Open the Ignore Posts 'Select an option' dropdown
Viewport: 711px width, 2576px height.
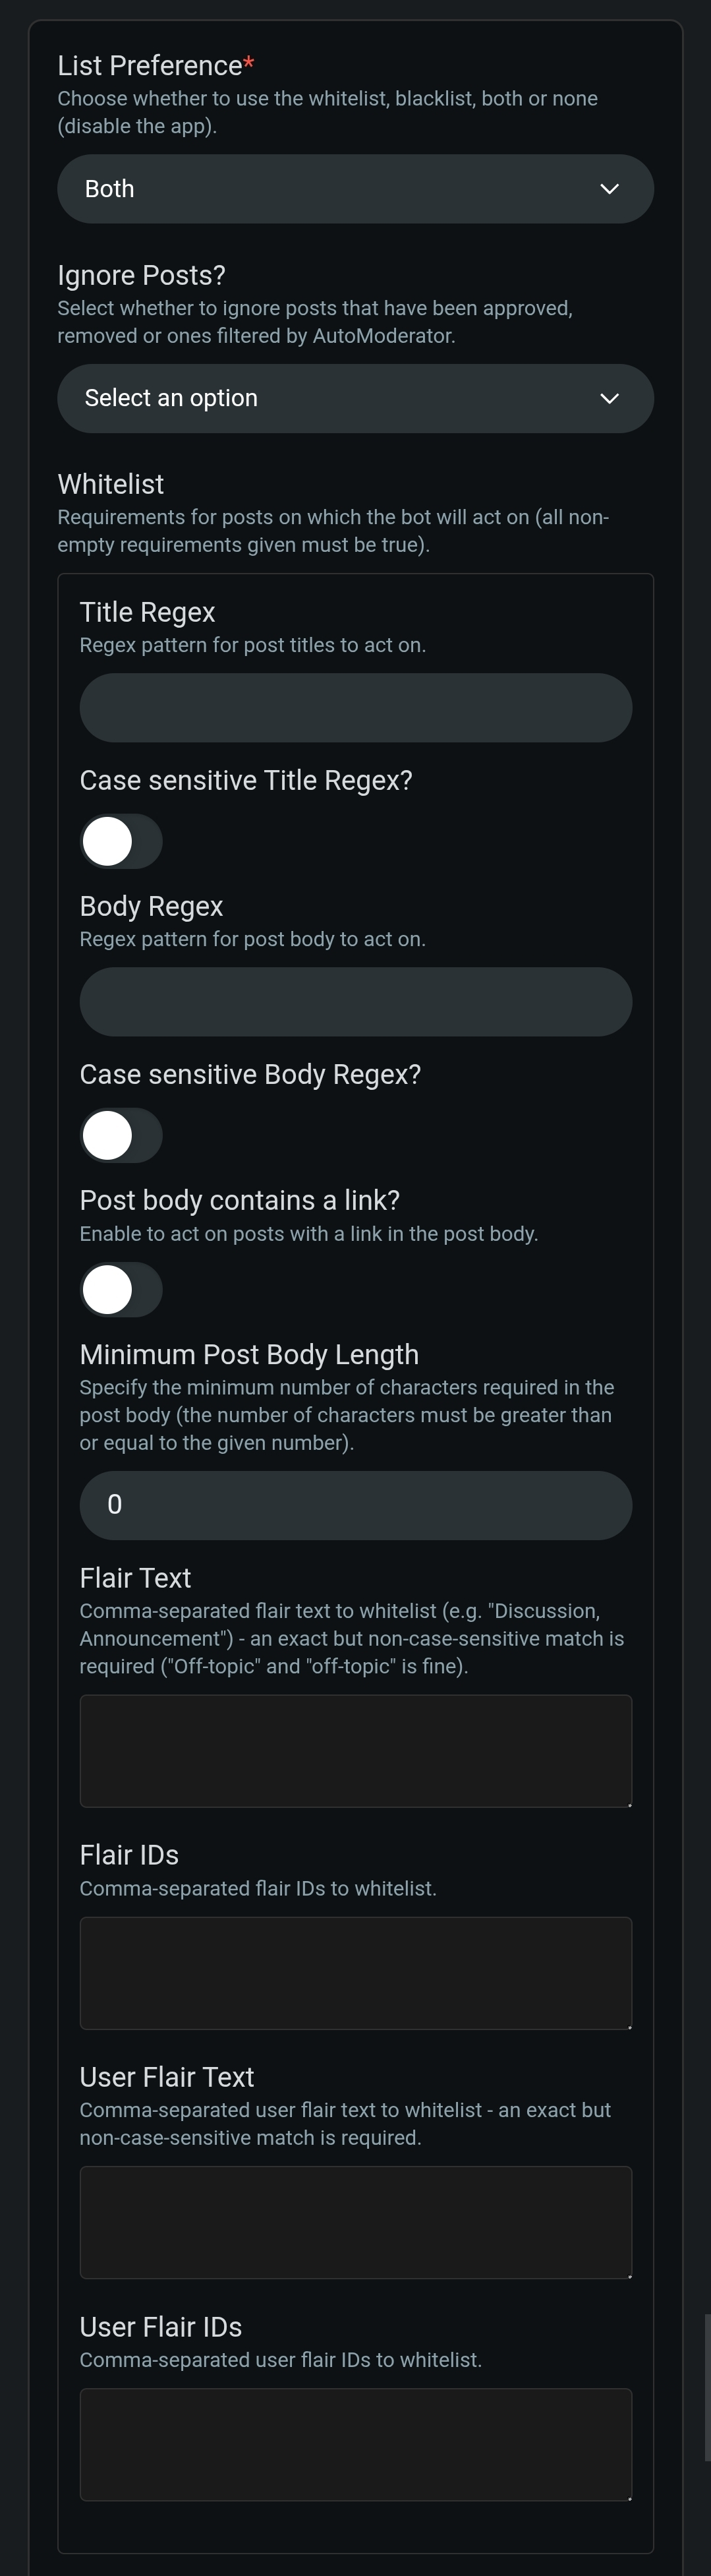(x=355, y=398)
